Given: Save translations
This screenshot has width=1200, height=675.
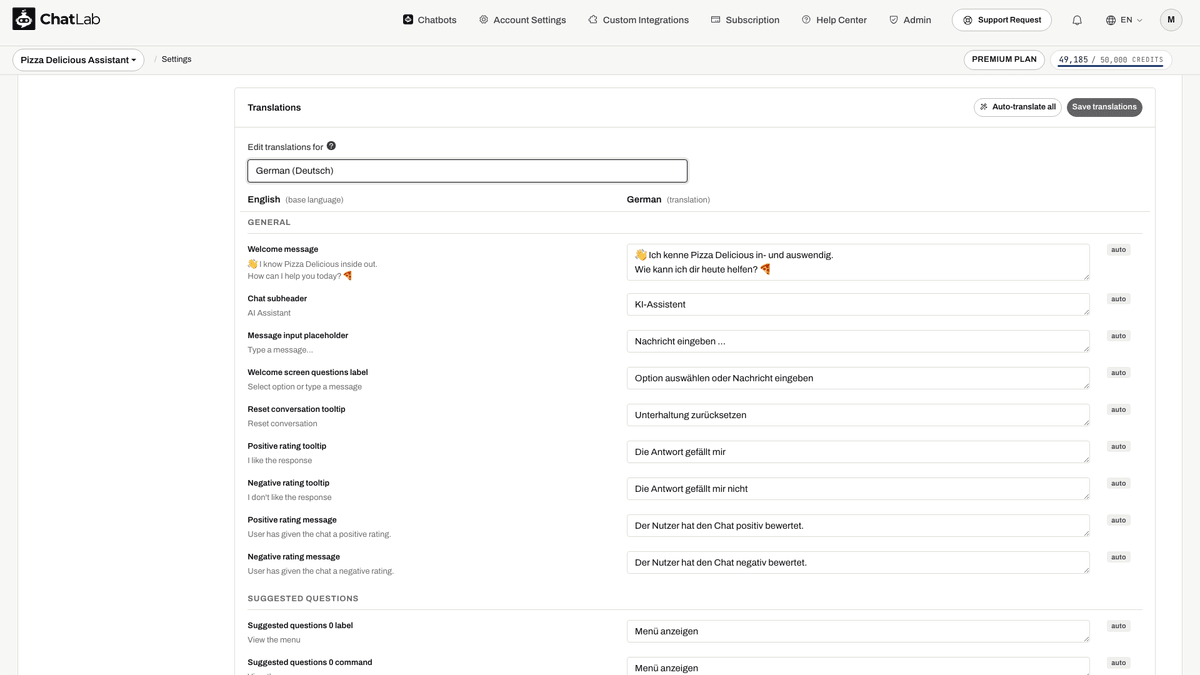Looking at the screenshot, I should tap(1104, 107).
